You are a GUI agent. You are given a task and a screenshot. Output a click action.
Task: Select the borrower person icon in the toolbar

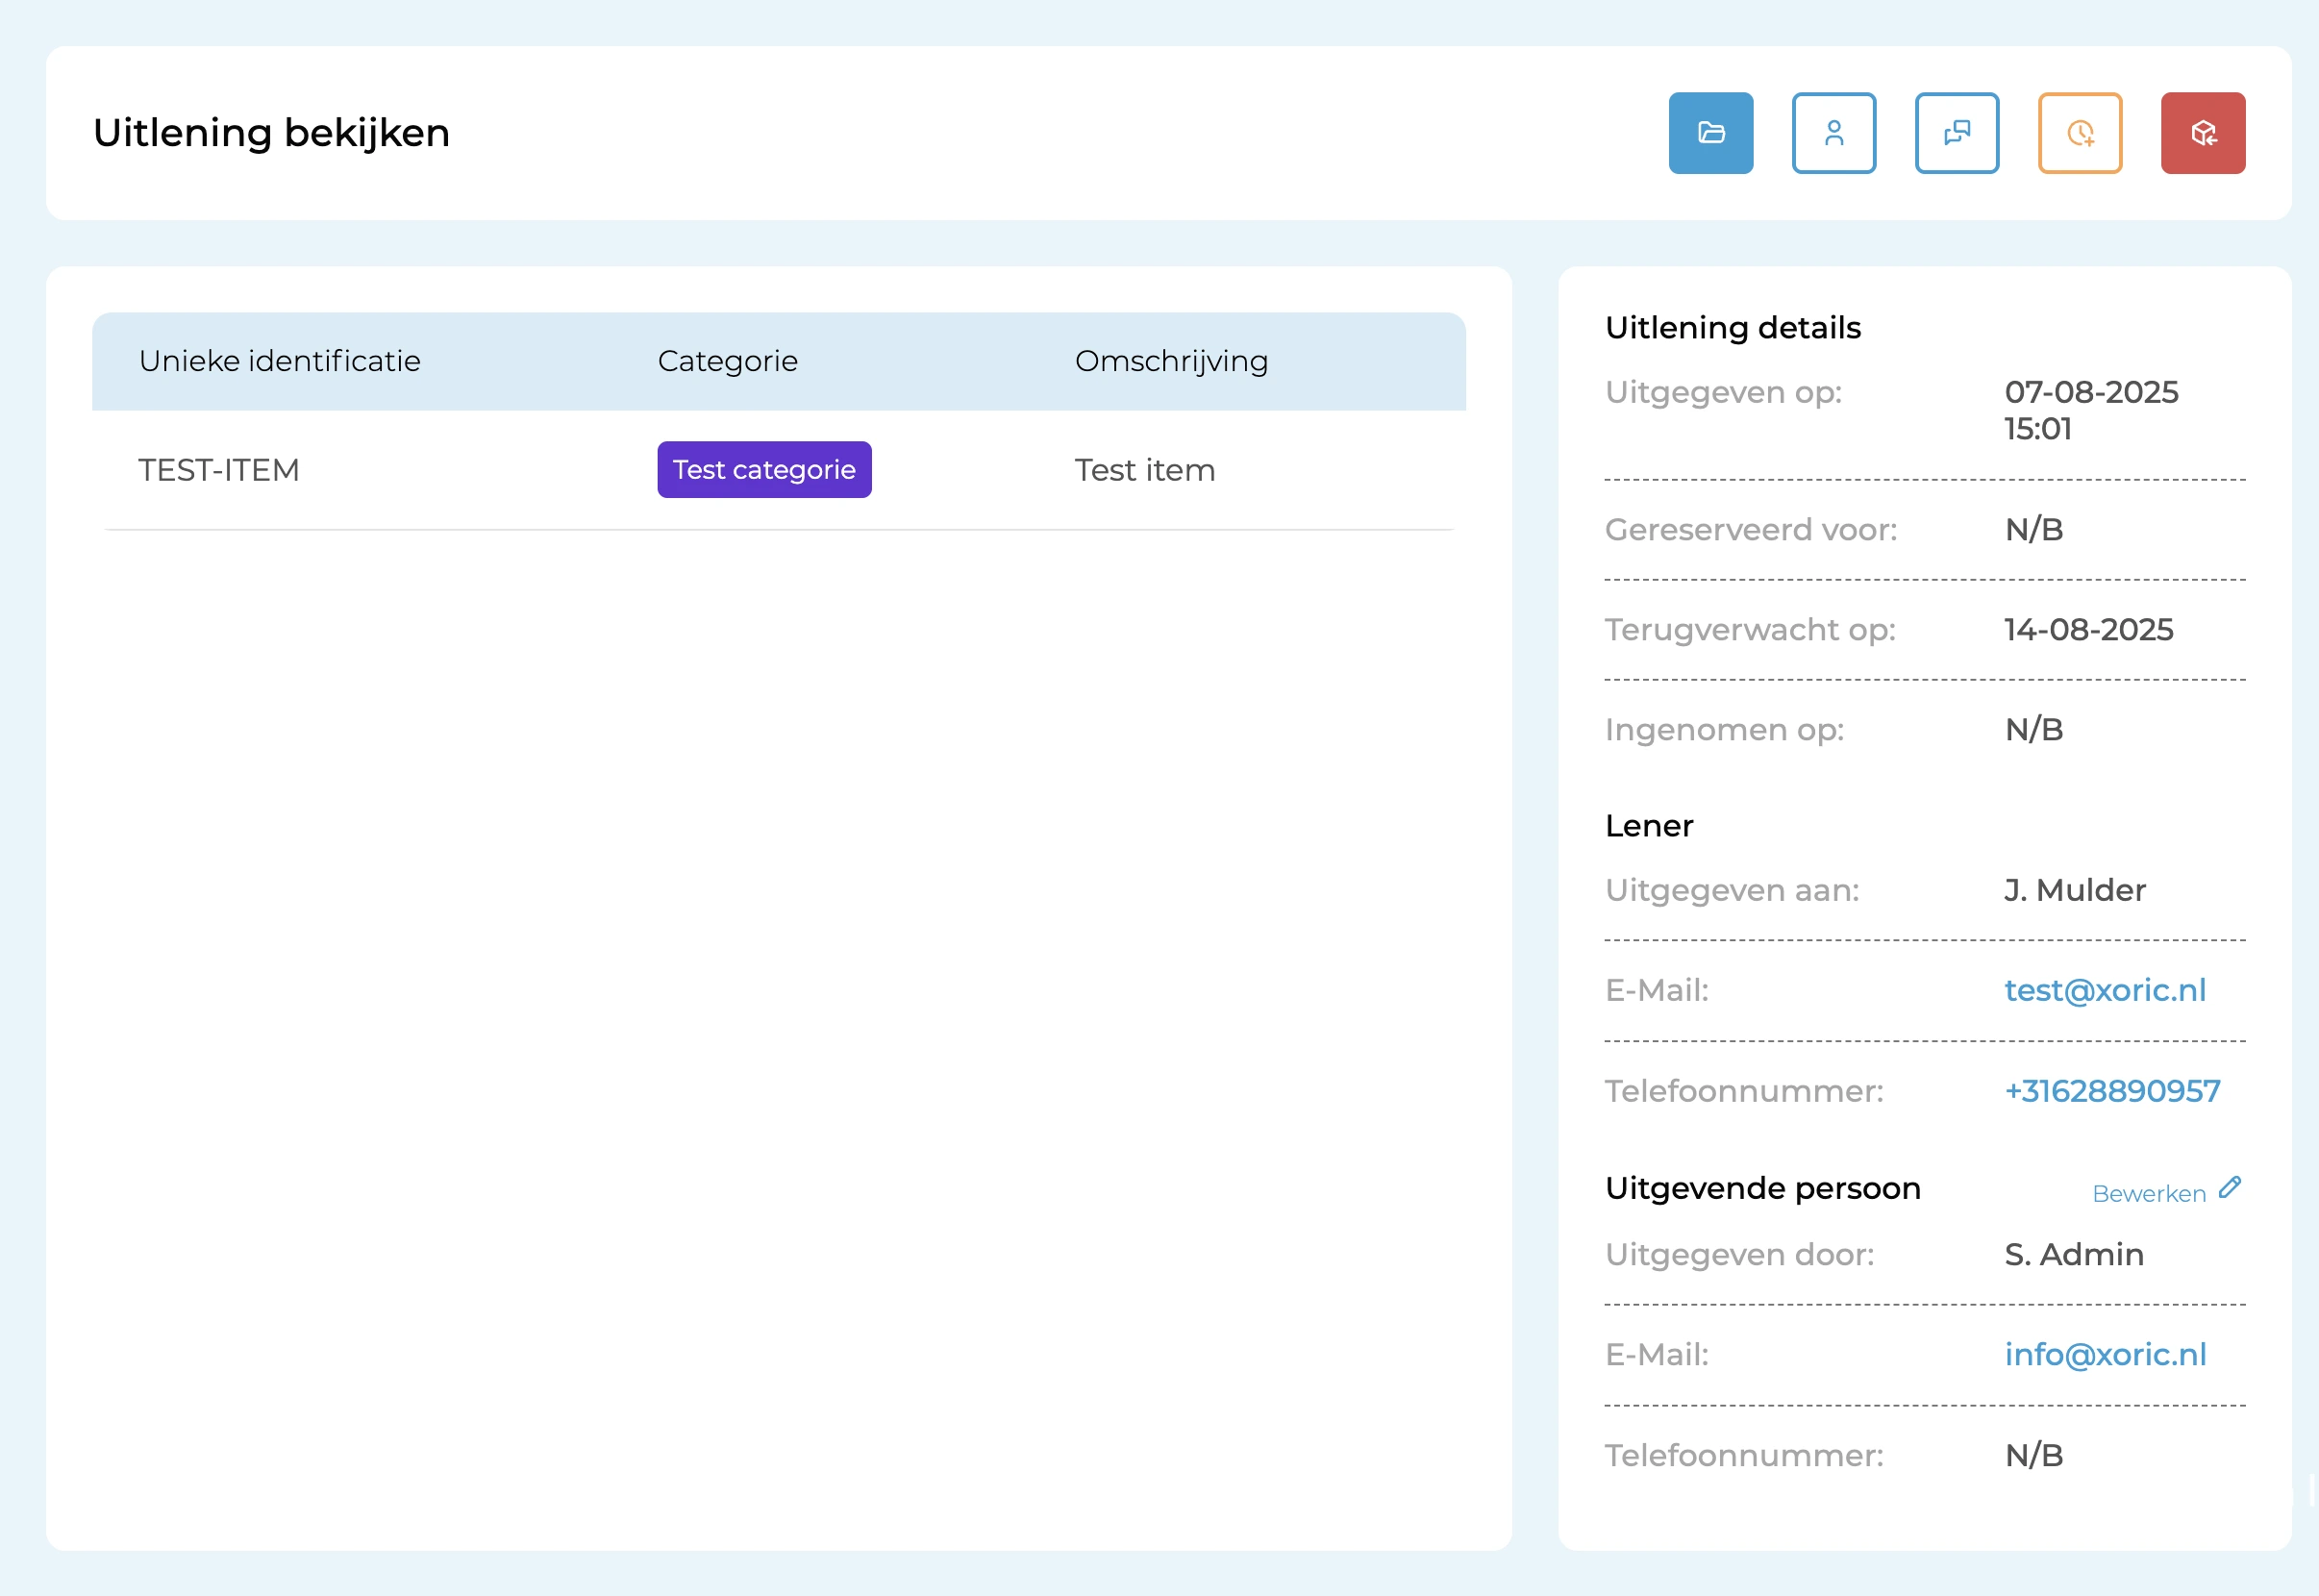(1833, 132)
